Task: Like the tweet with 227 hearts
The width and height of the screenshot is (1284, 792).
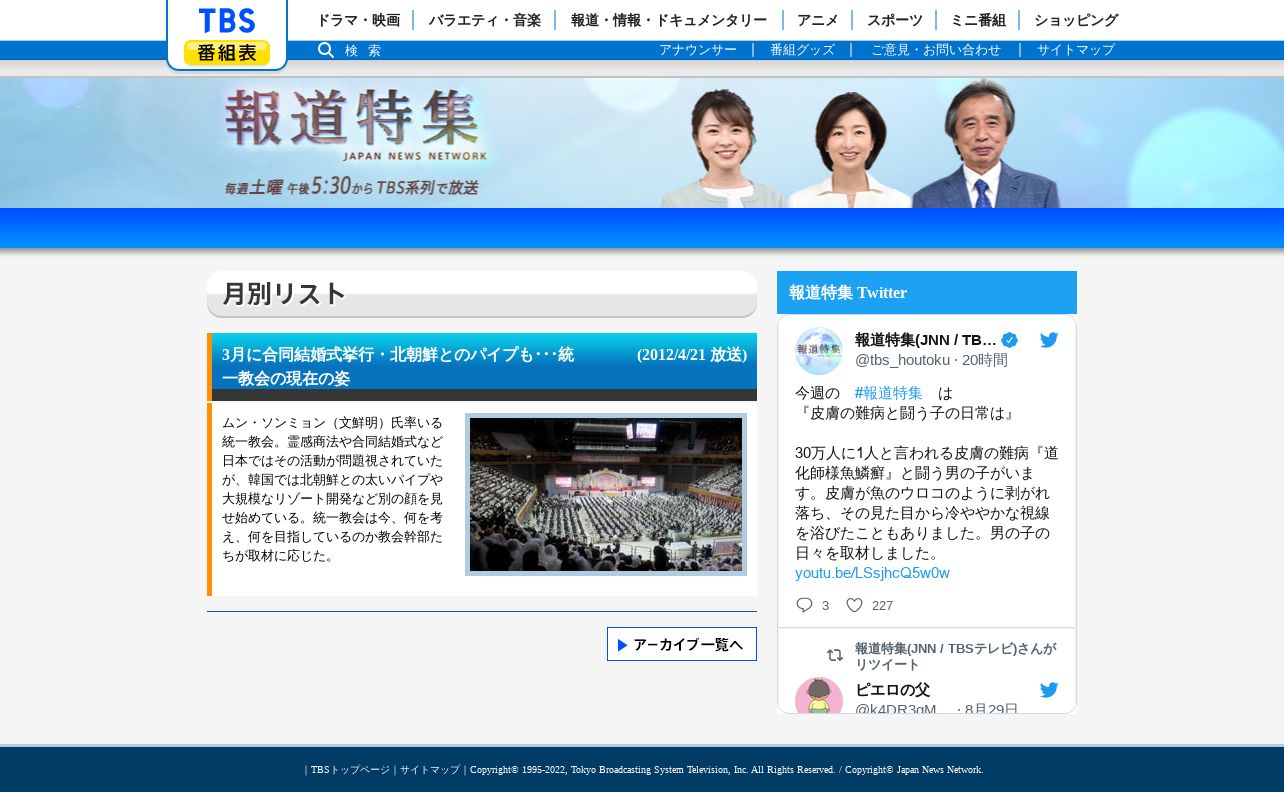Action: pos(854,605)
